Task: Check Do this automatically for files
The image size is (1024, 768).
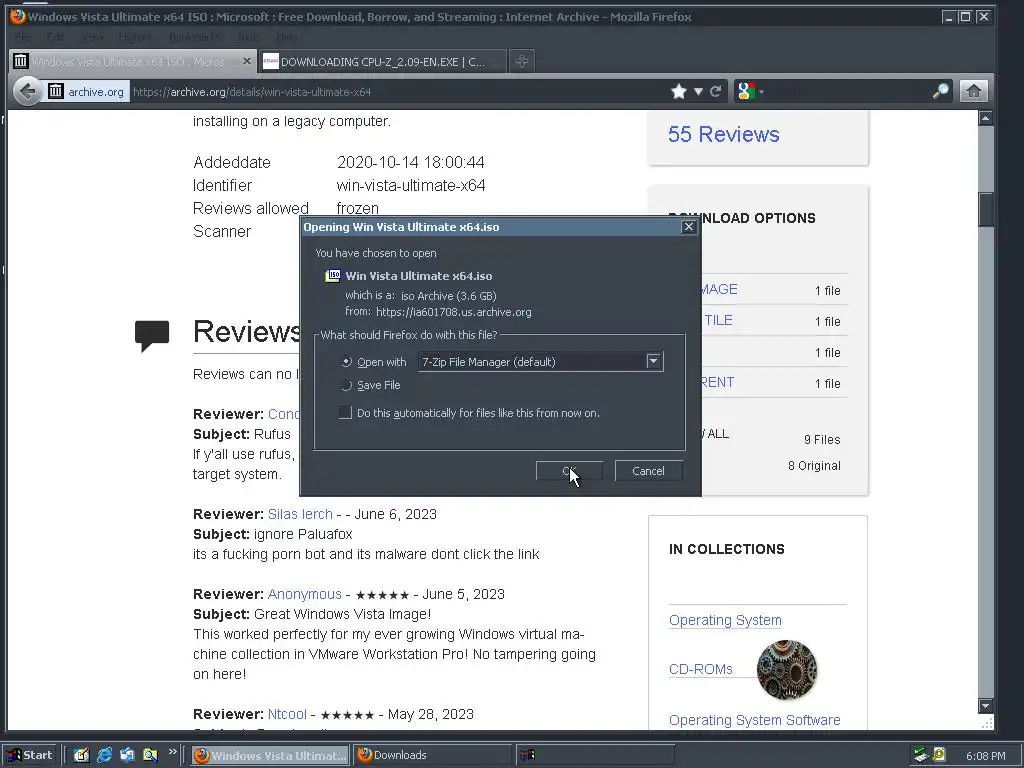Action: point(345,413)
